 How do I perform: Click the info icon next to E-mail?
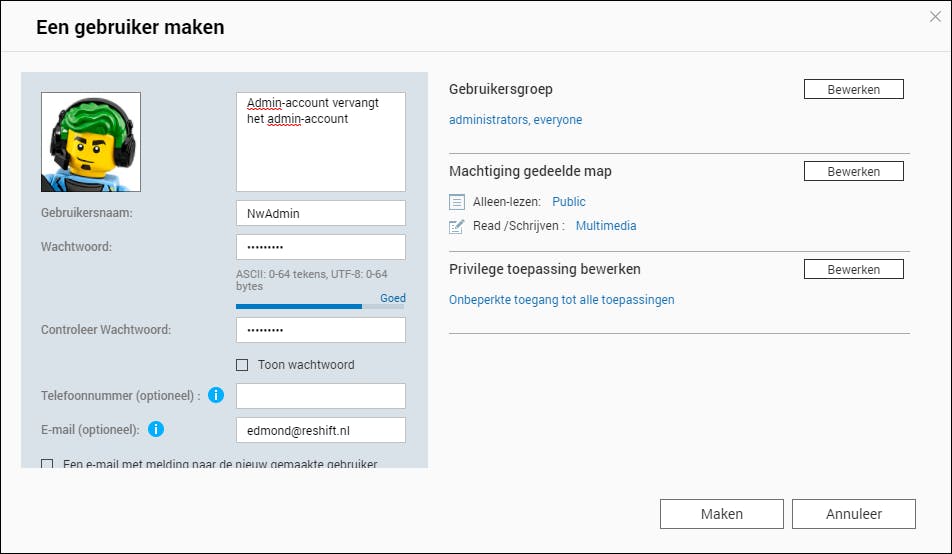click(156, 430)
